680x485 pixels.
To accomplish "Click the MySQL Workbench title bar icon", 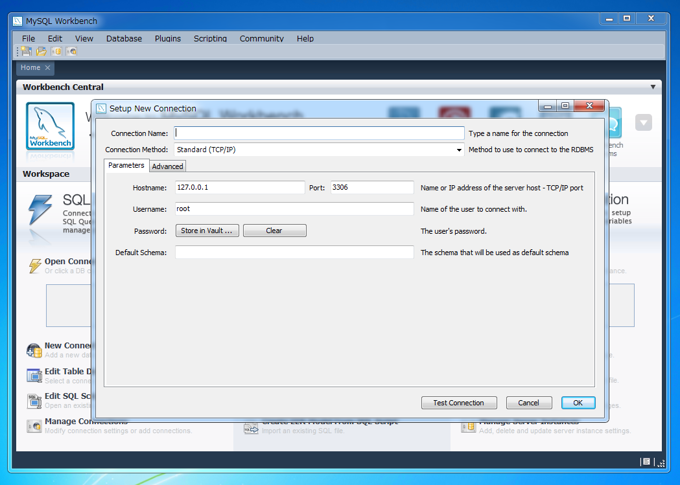I will pos(18,21).
